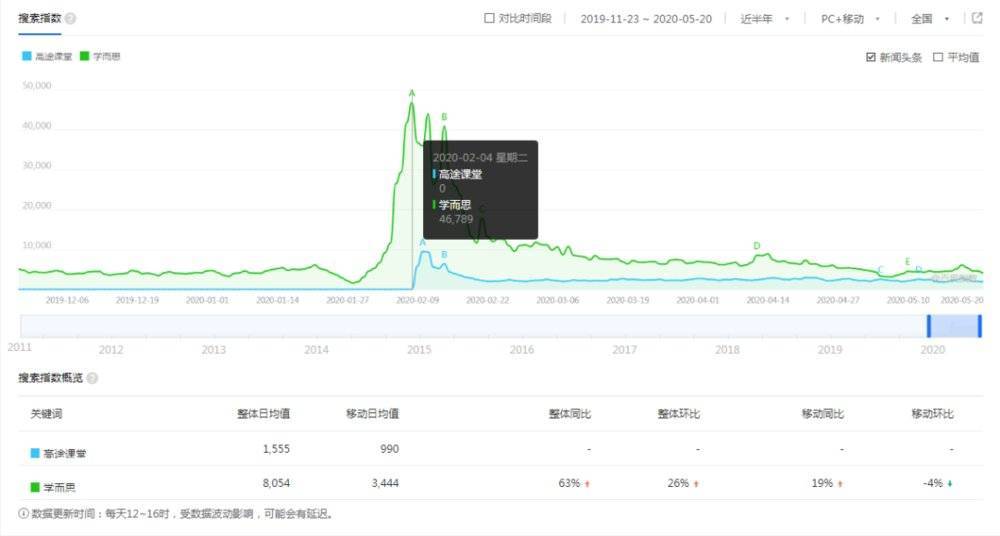Expand 近半年 period dropdown
This screenshot has width=1000, height=536.
765,19
